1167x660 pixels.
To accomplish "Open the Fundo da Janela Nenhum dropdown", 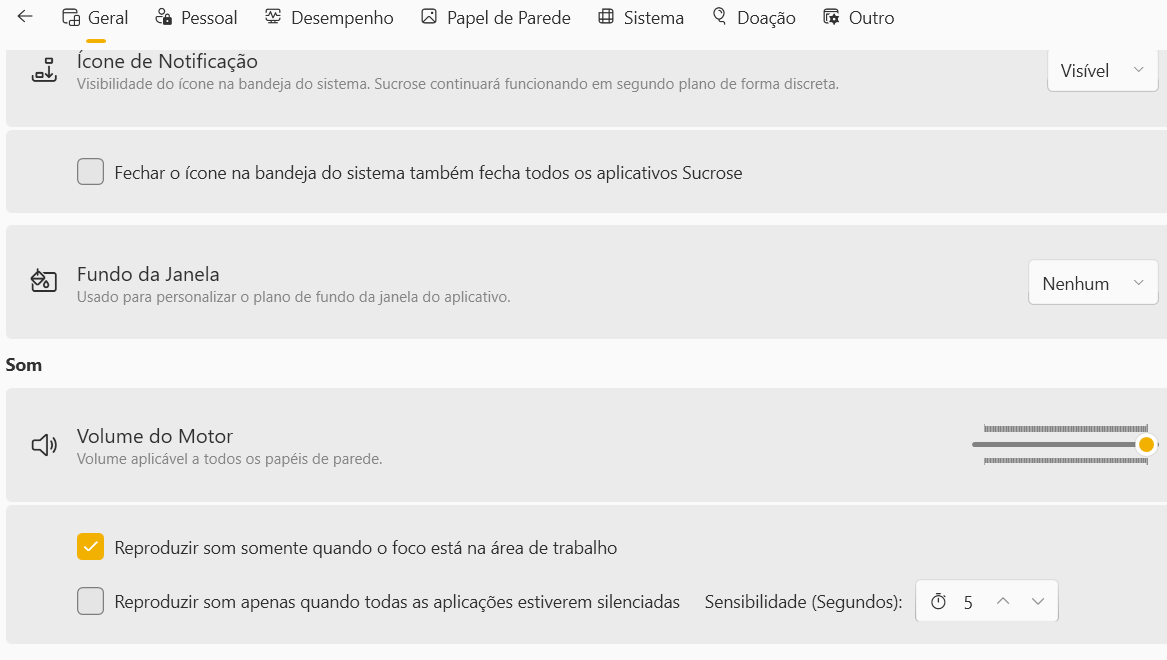I will coord(1092,283).
